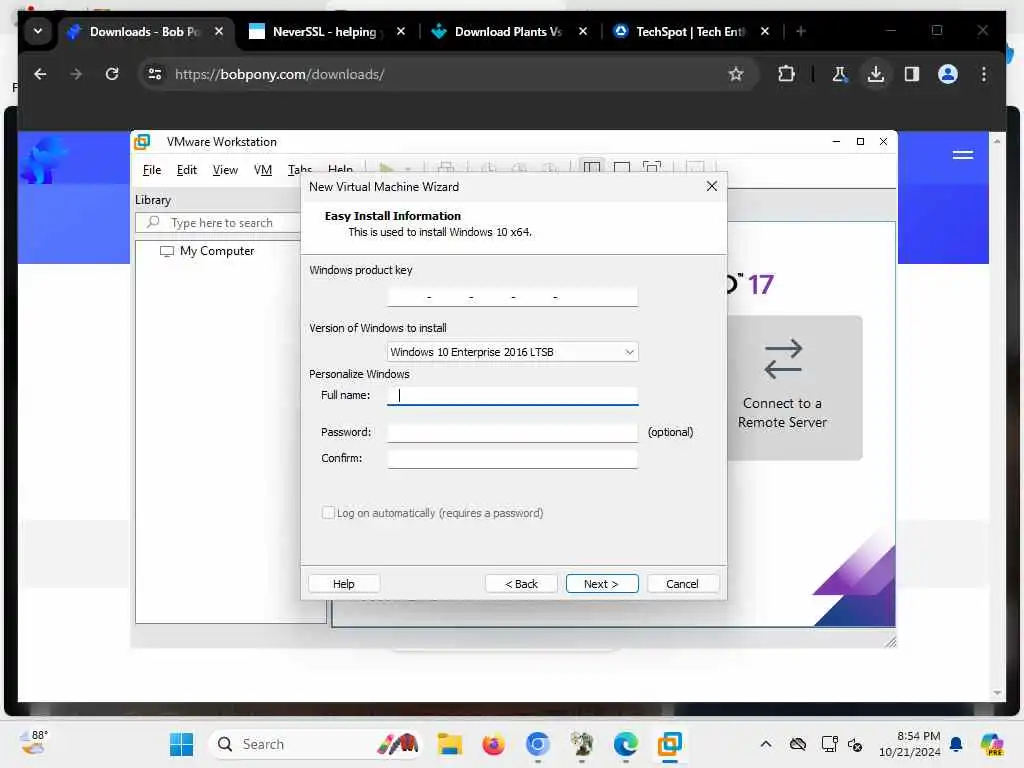Toggle VMware show library toolbar icon
This screenshot has height=768, width=1024.
pyautogui.click(x=592, y=168)
